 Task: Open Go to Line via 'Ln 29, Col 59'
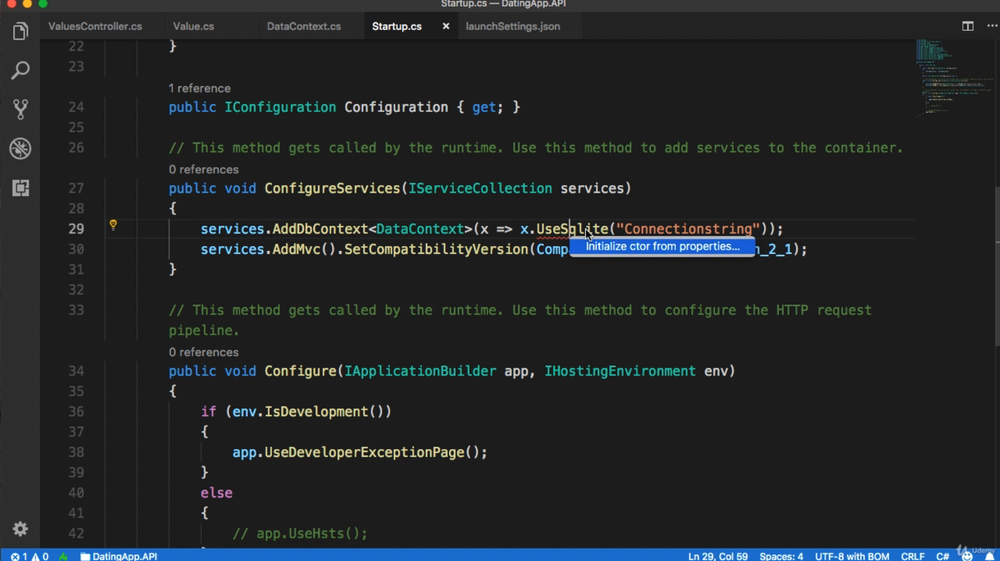click(x=717, y=556)
